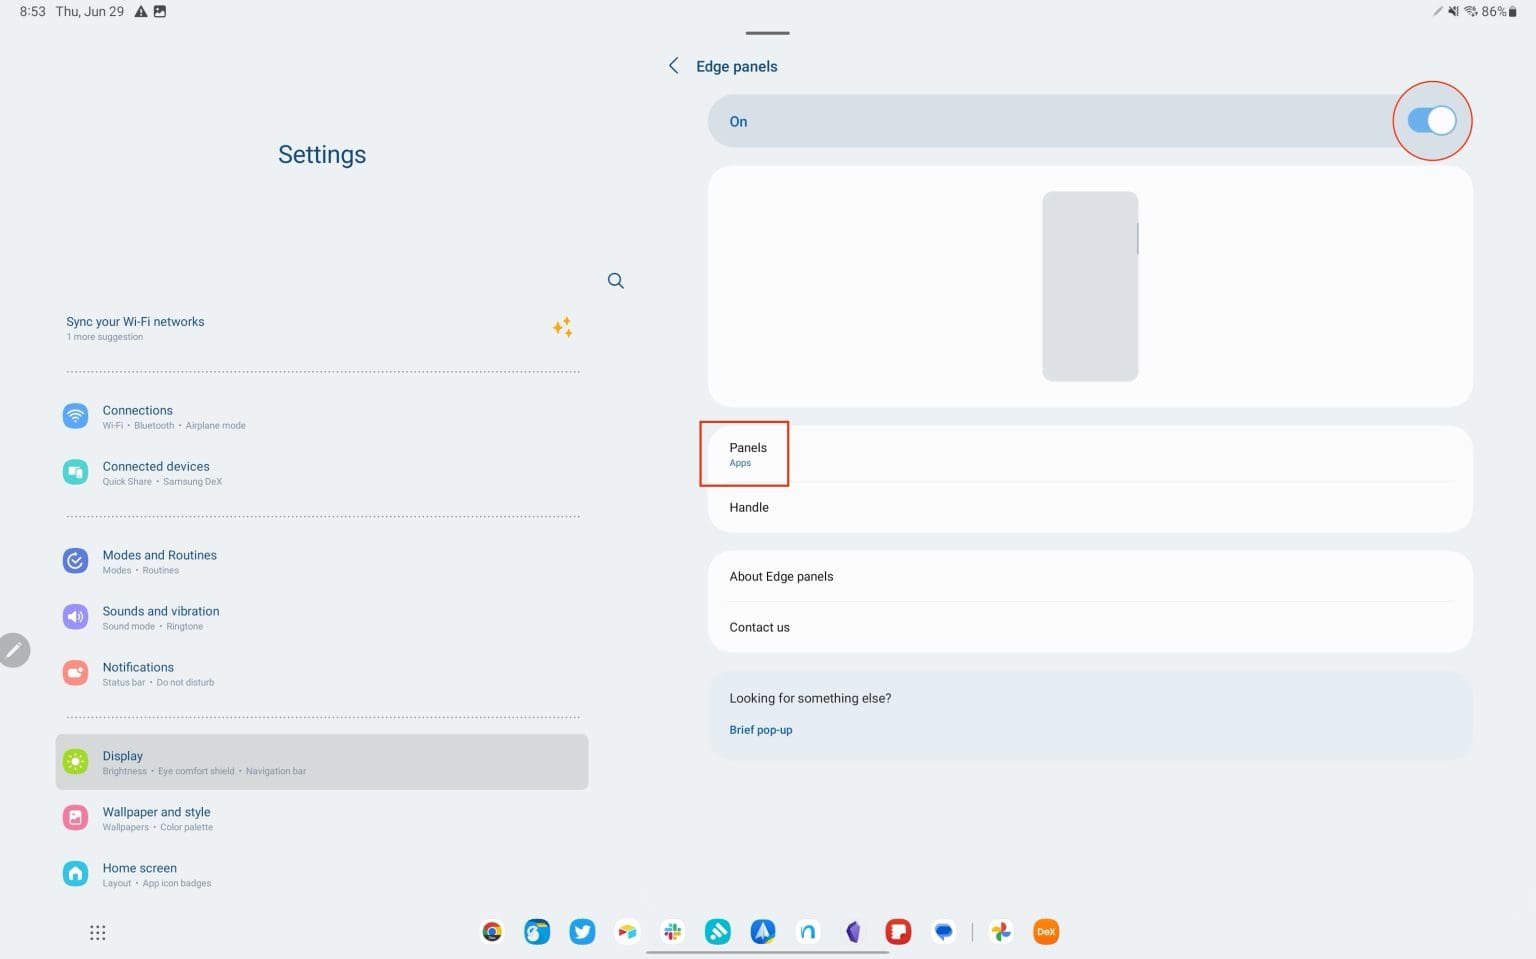Open the Connections settings icon
Image resolution: width=1536 pixels, height=959 pixels.
click(75, 415)
